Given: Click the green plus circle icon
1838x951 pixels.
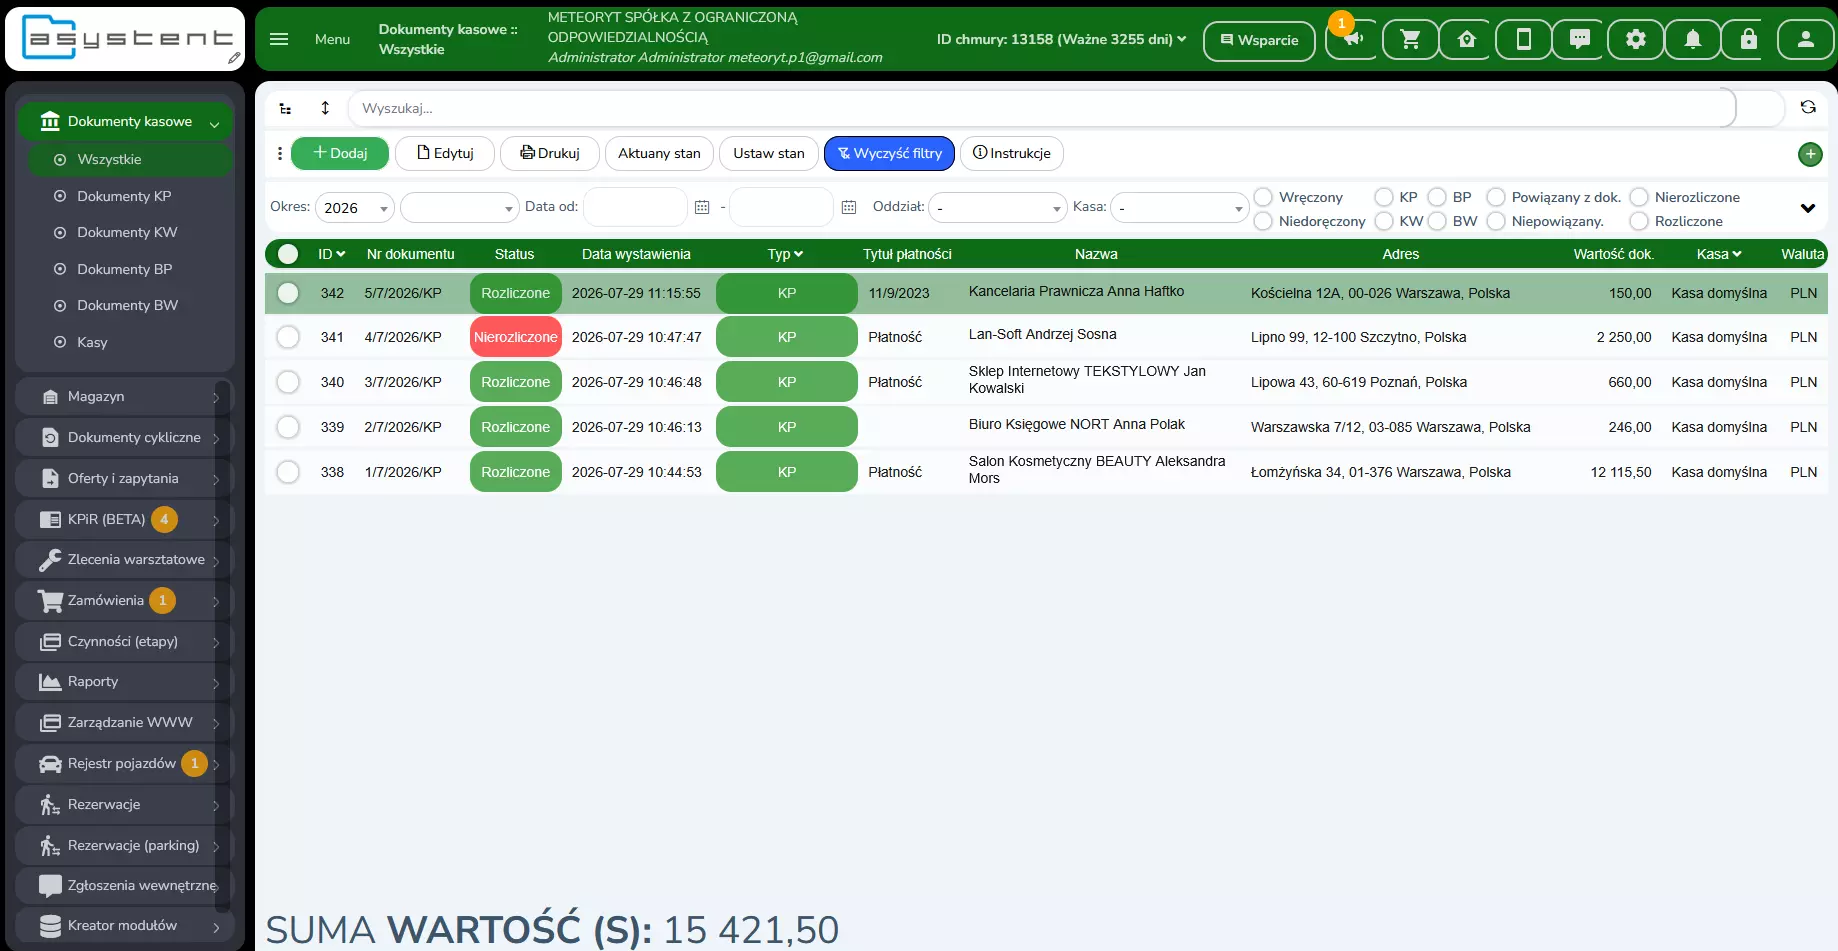Looking at the screenshot, I should [x=1810, y=154].
